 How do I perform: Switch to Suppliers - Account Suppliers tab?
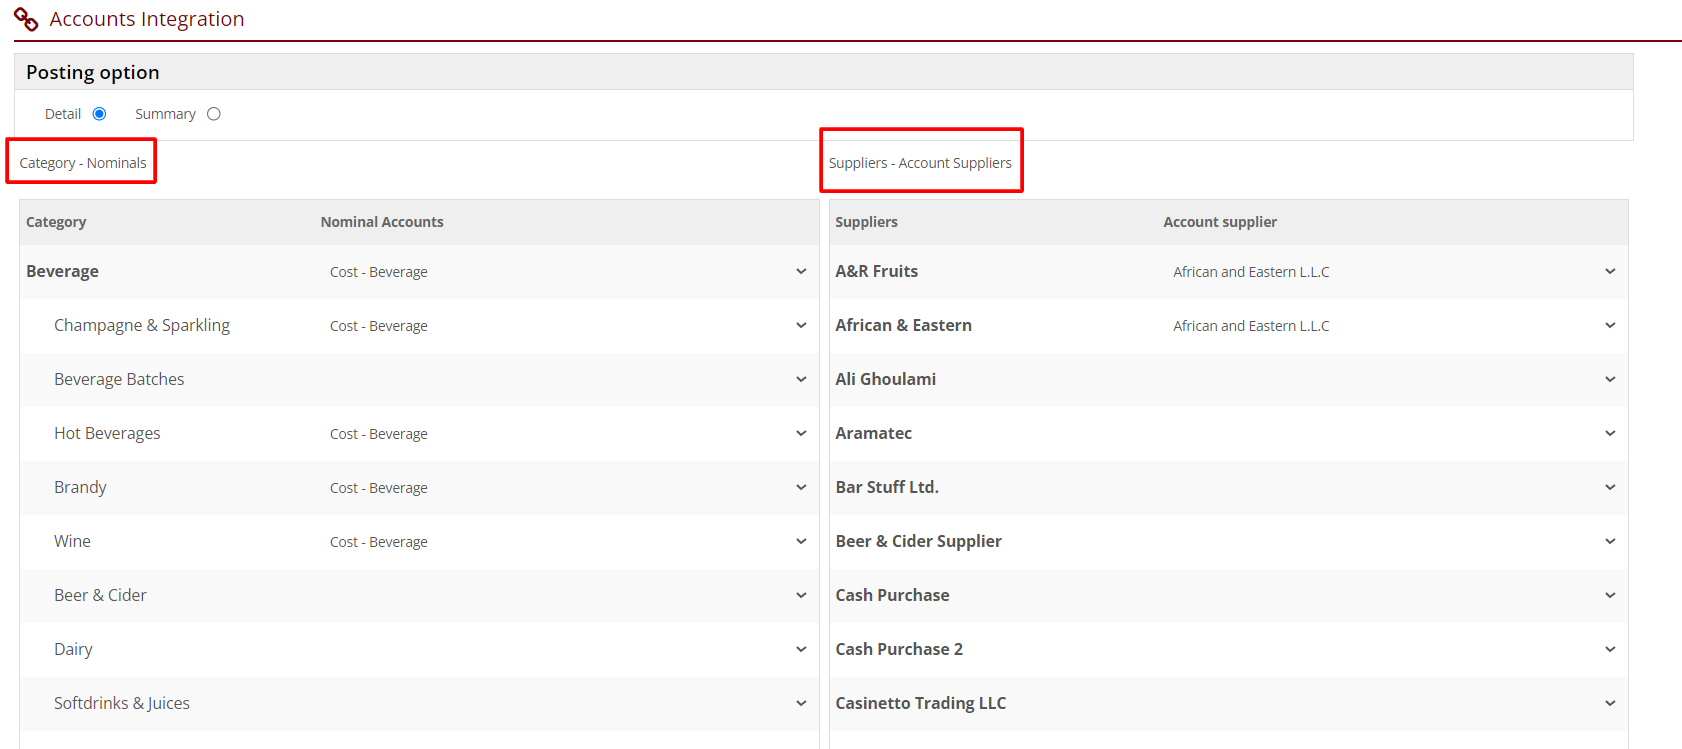(x=920, y=163)
